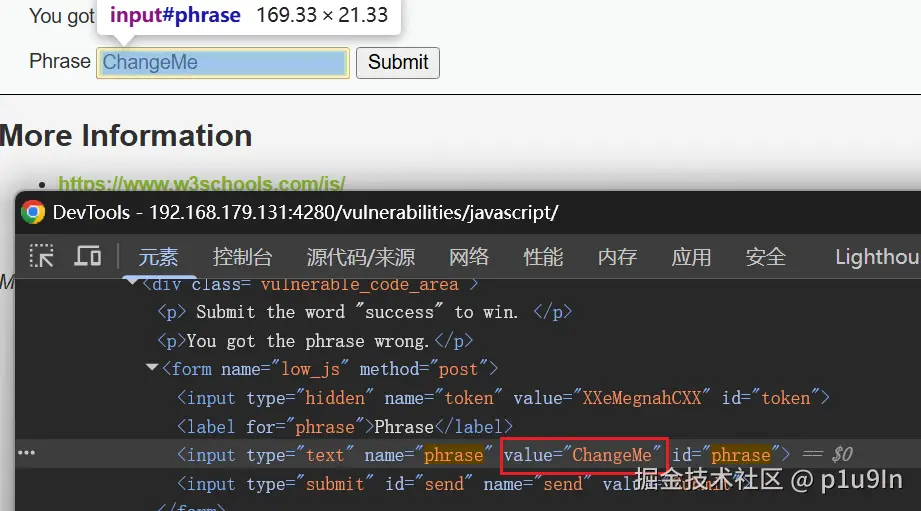The image size is (921, 511).
Task: Select the hidden token input row
Action: click(503, 398)
